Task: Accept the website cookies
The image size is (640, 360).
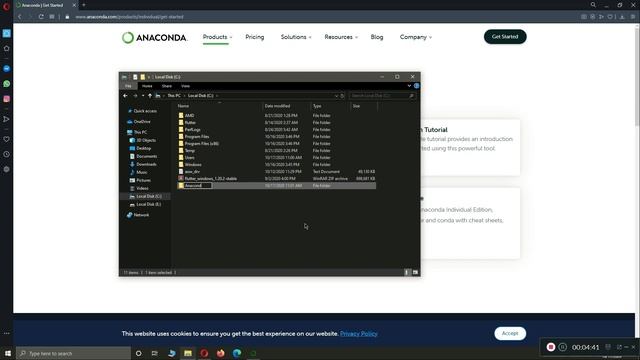Action: [510, 333]
